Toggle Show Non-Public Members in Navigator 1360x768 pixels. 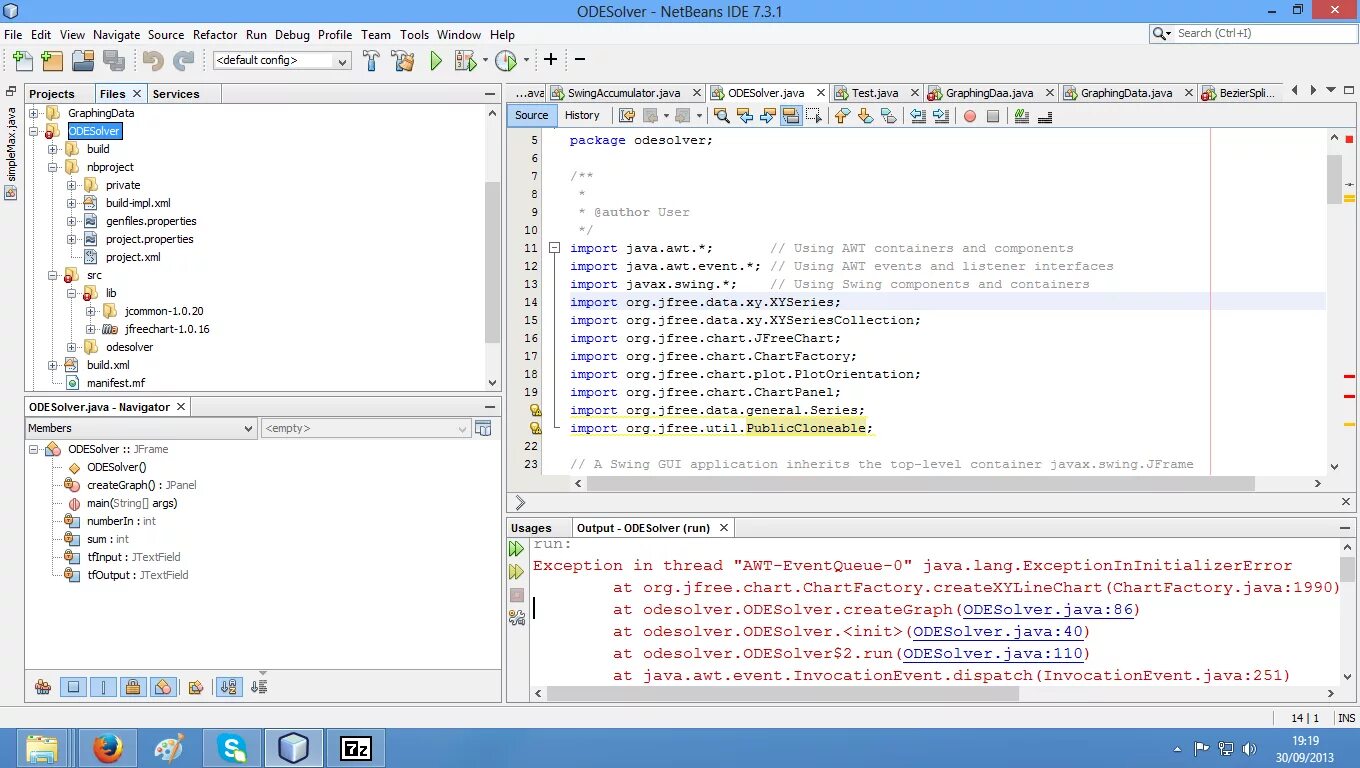tap(133, 687)
